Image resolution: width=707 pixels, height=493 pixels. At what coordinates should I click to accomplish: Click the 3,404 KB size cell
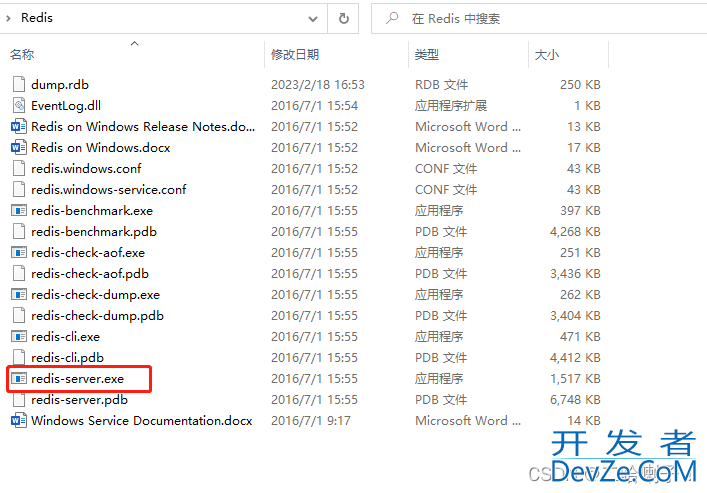[x=575, y=315]
